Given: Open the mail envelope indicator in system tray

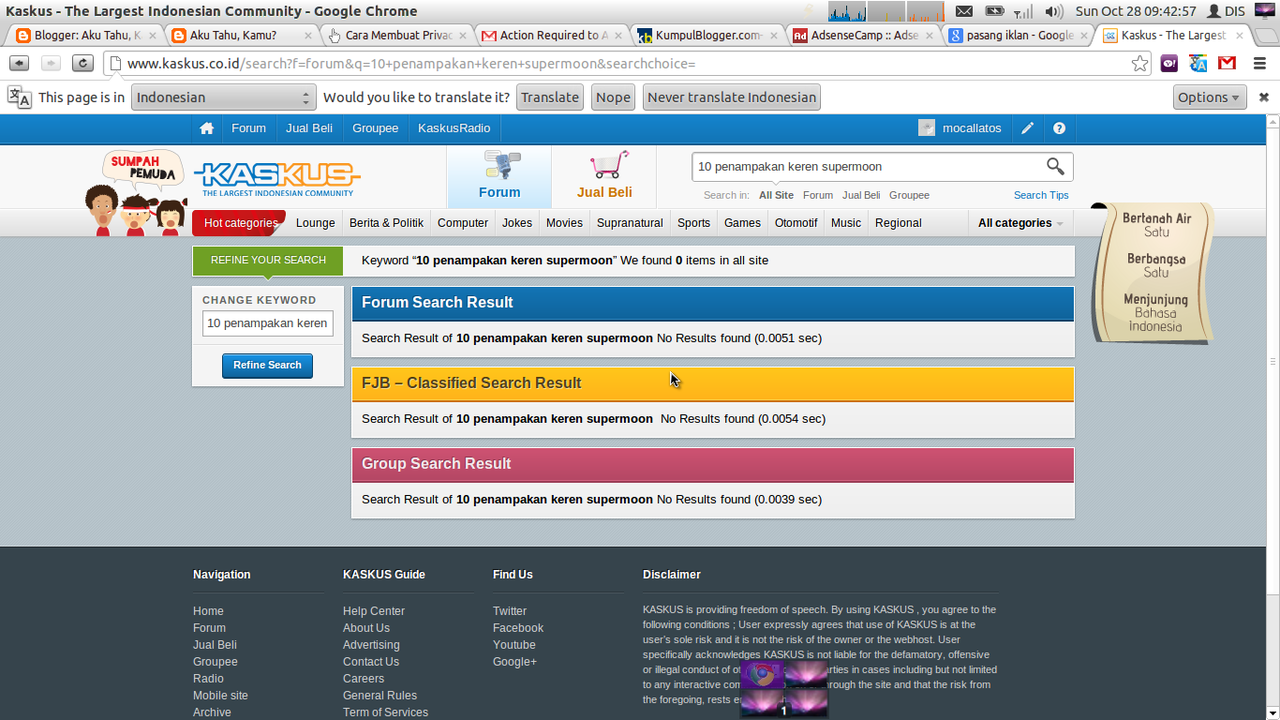Looking at the screenshot, I should click(964, 11).
